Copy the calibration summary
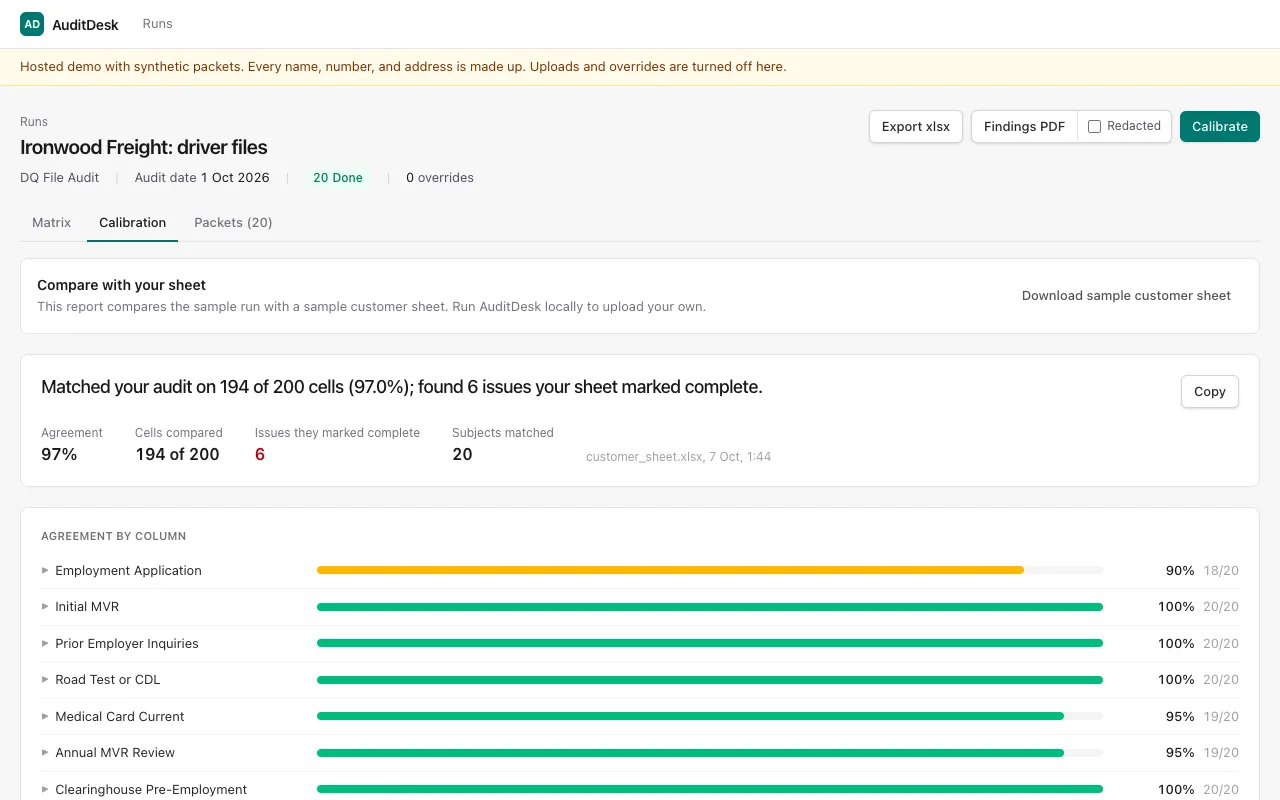The image size is (1280, 800). pyautogui.click(x=1210, y=392)
